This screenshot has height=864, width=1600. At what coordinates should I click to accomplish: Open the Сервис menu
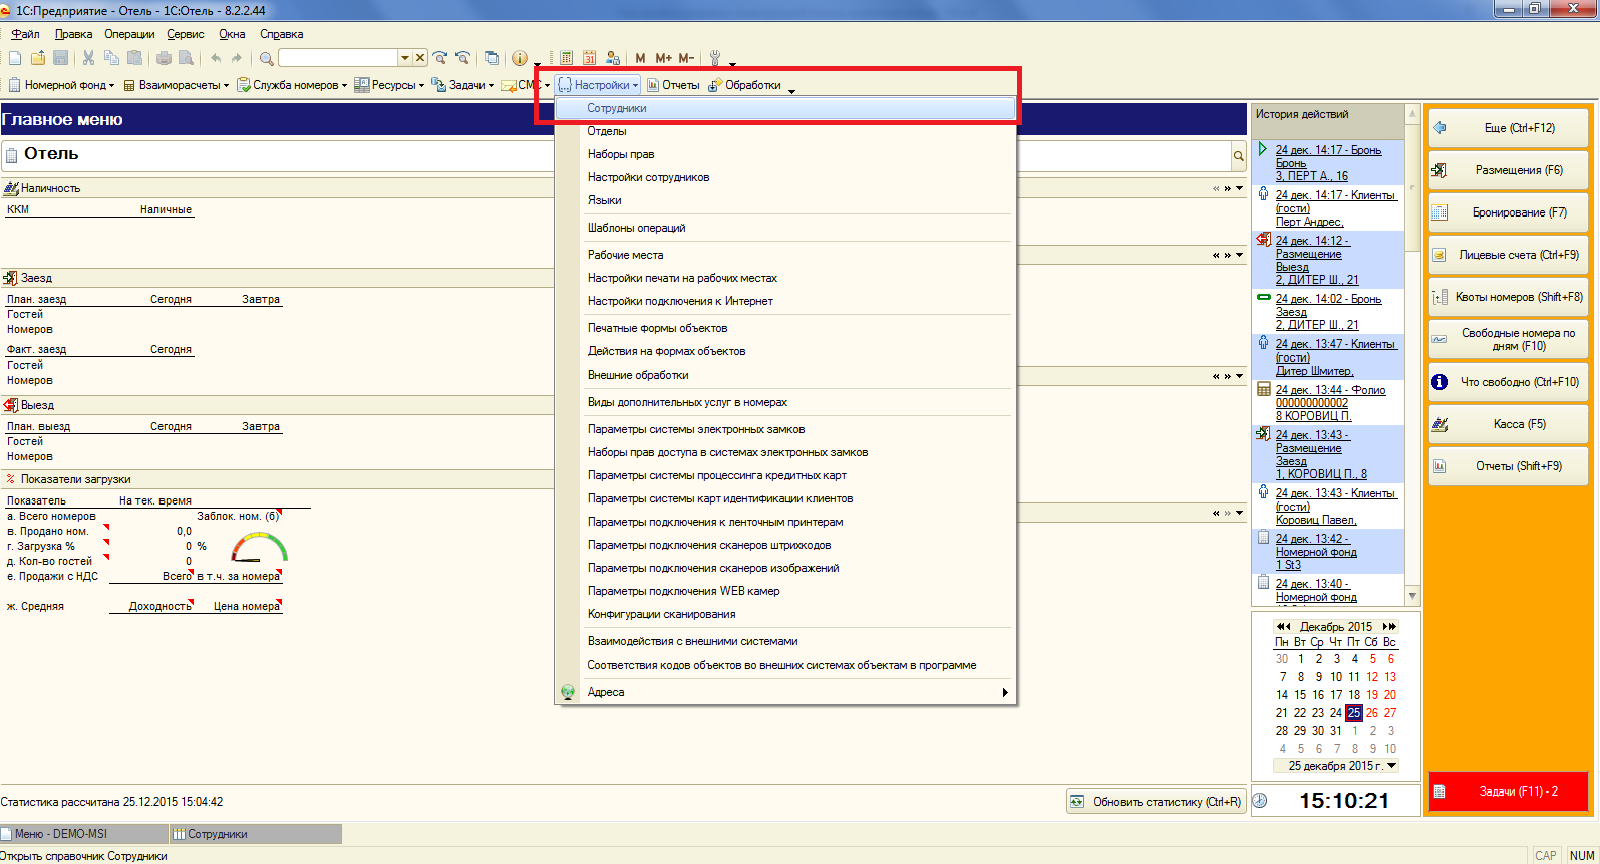click(185, 34)
